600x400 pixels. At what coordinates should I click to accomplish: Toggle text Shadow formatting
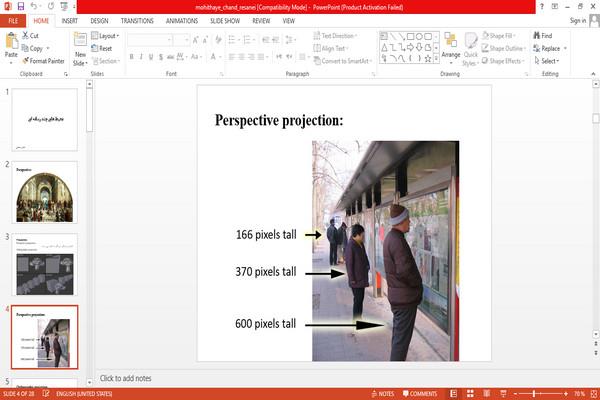click(x=161, y=57)
